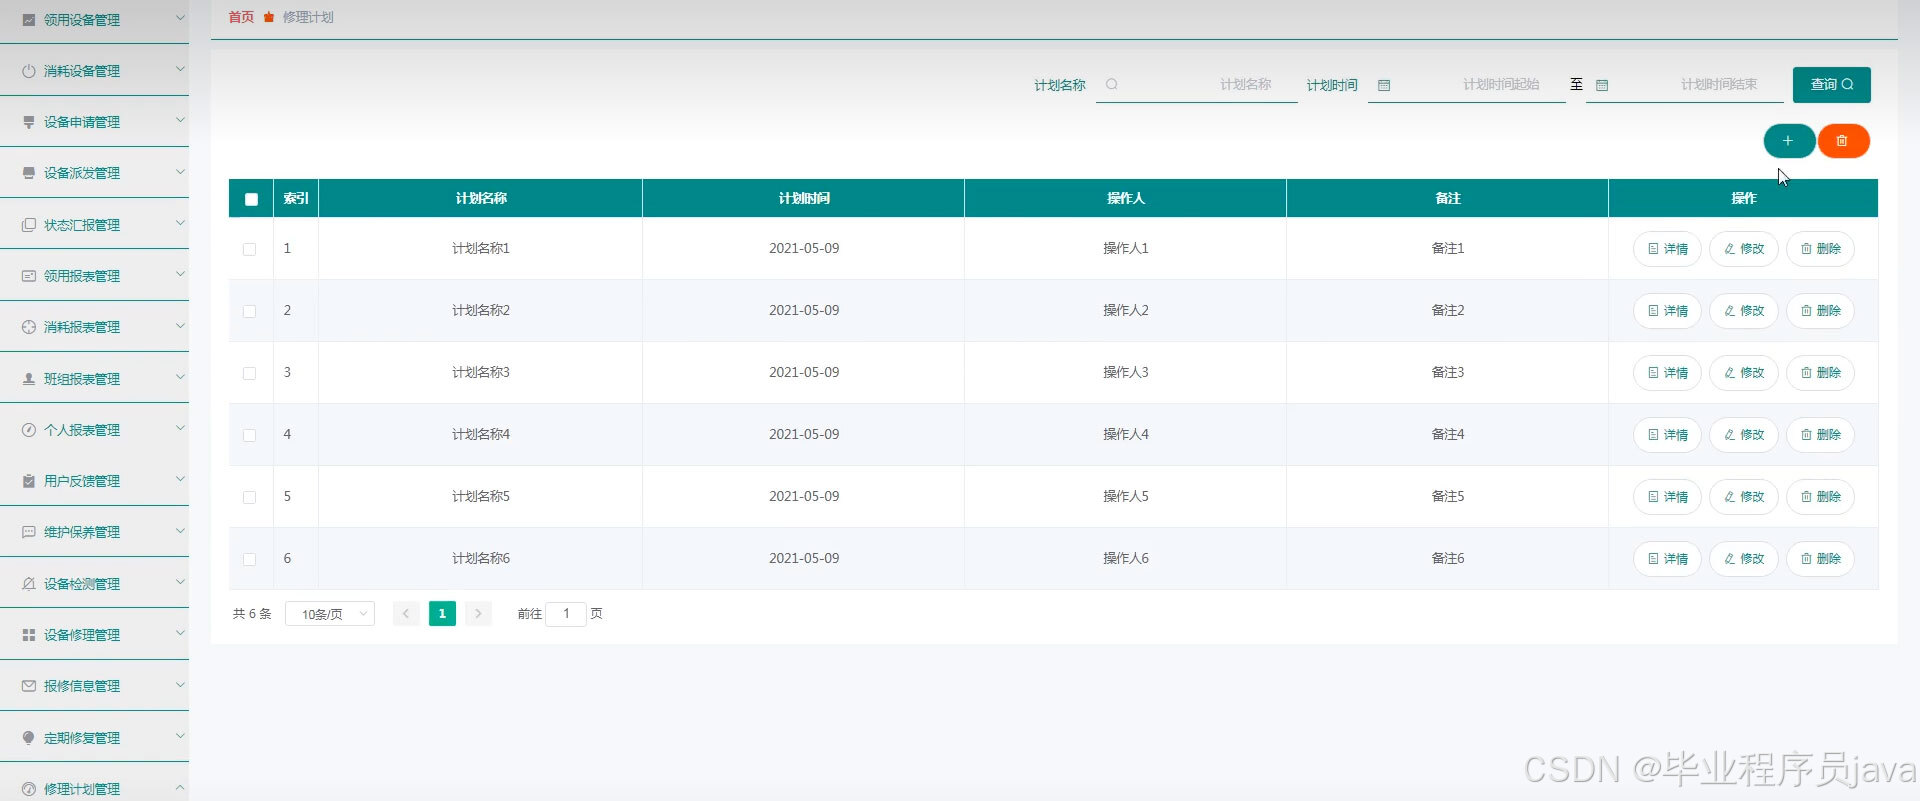Open the 领用报表管理 menu item
1920x801 pixels.
point(94,276)
